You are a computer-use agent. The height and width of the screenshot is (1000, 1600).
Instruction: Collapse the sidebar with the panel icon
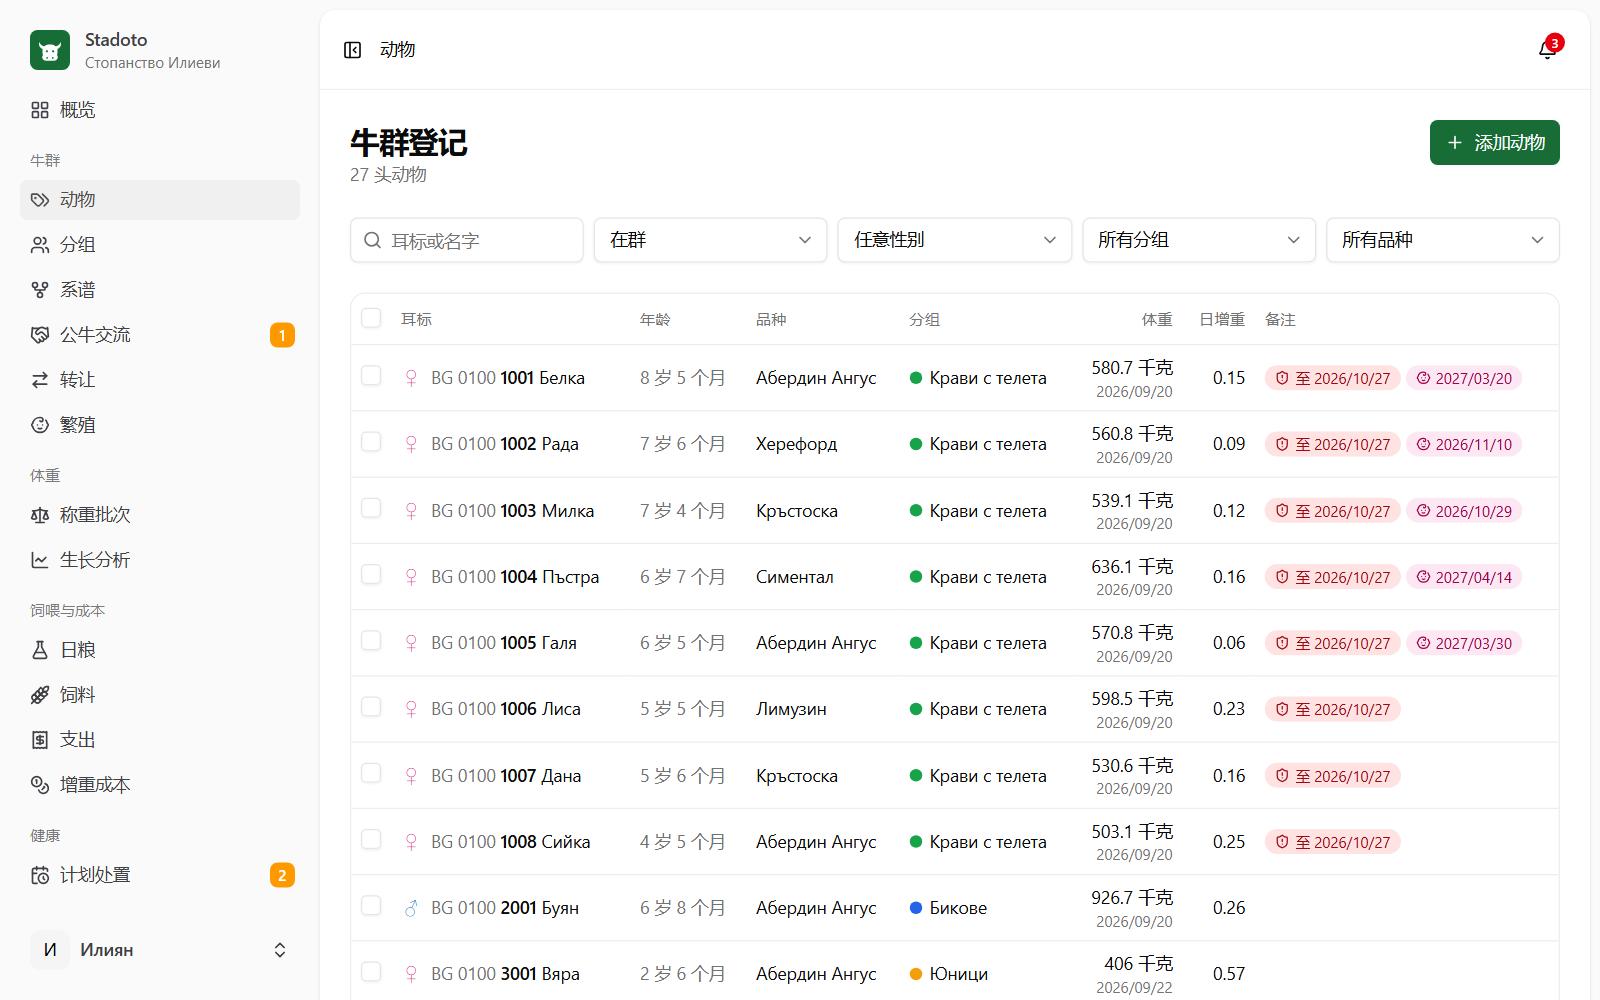[x=352, y=50]
